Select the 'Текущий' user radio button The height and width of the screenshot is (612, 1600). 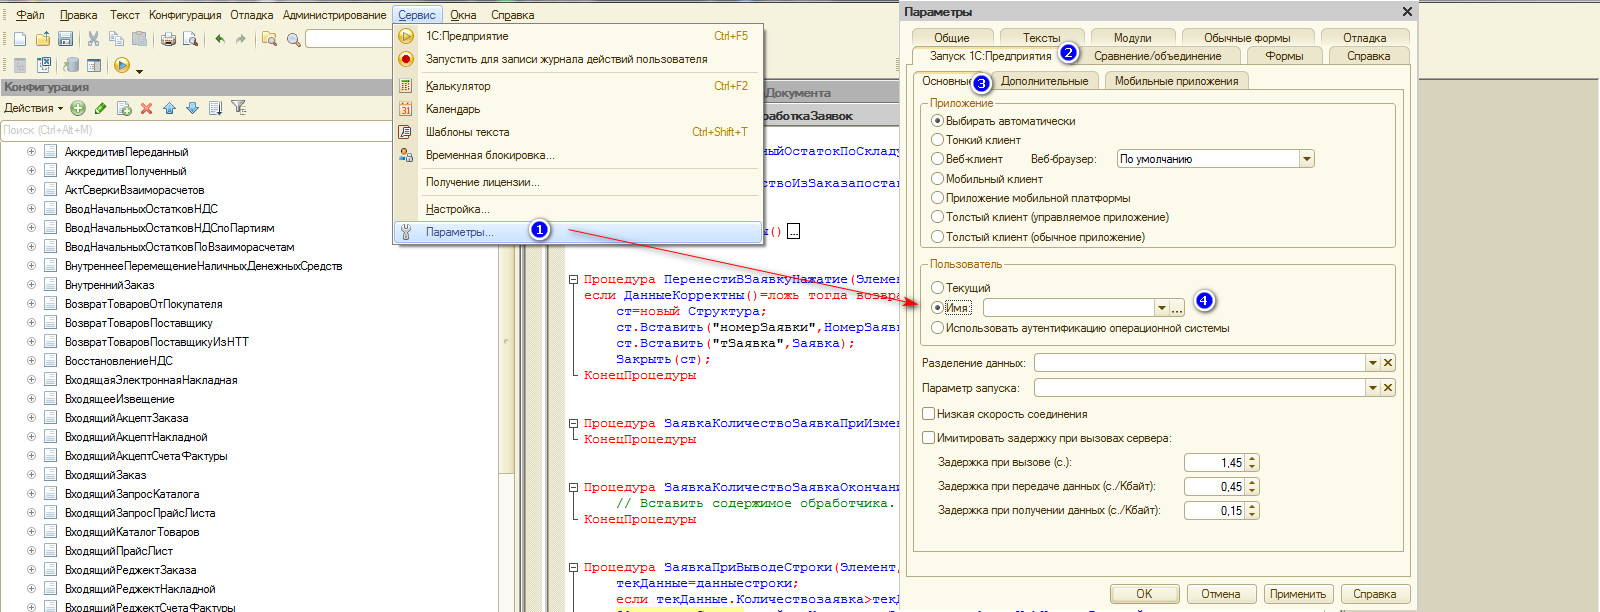938,288
